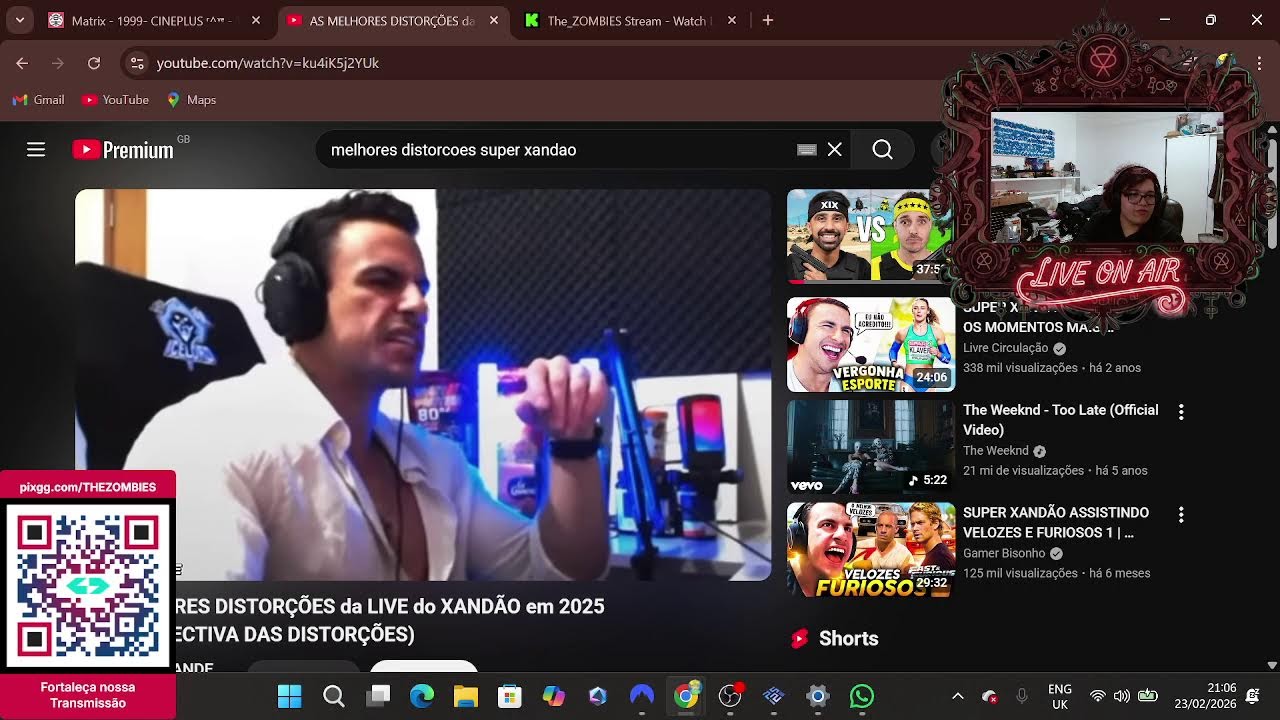The width and height of the screenshot is (1280, 720).
Task: Open the site information icon beside the URL
Action: point(138,63)
